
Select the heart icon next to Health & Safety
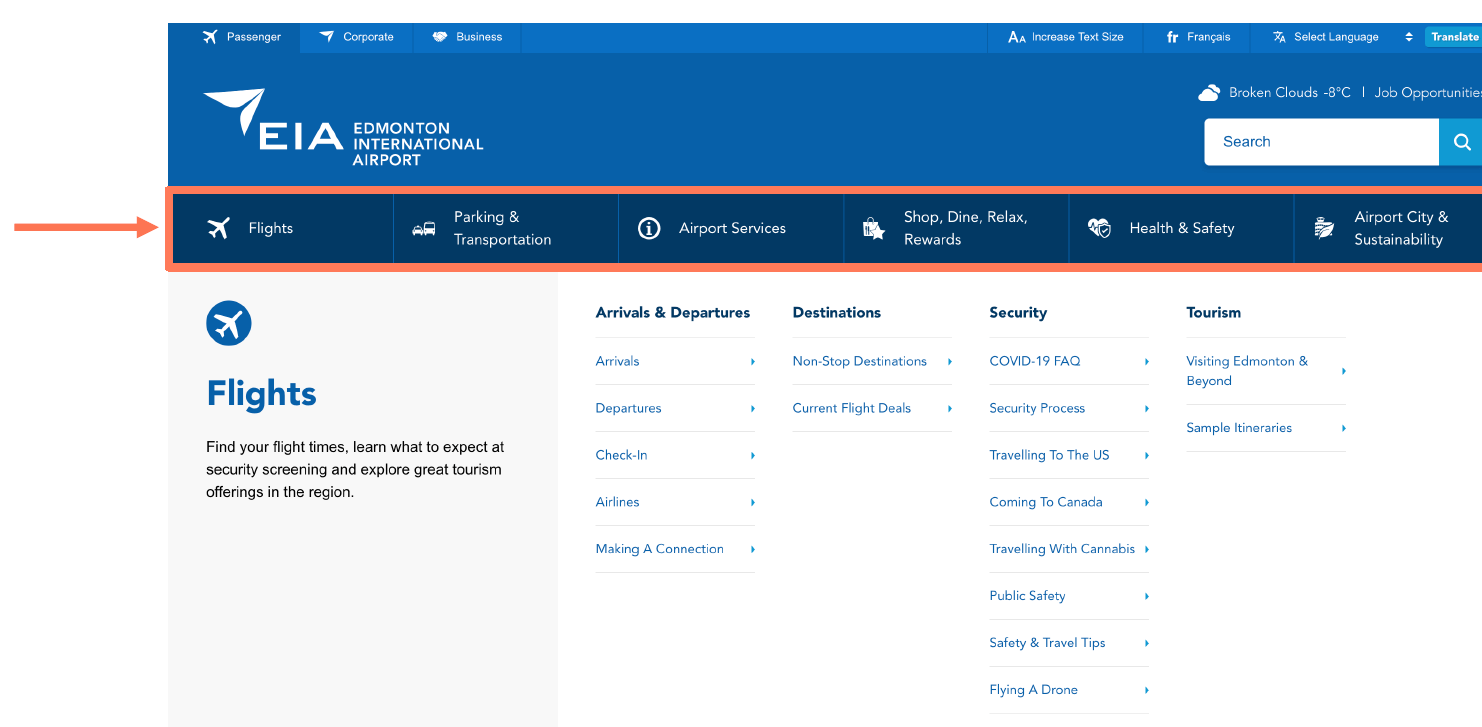click(1098, 228)
